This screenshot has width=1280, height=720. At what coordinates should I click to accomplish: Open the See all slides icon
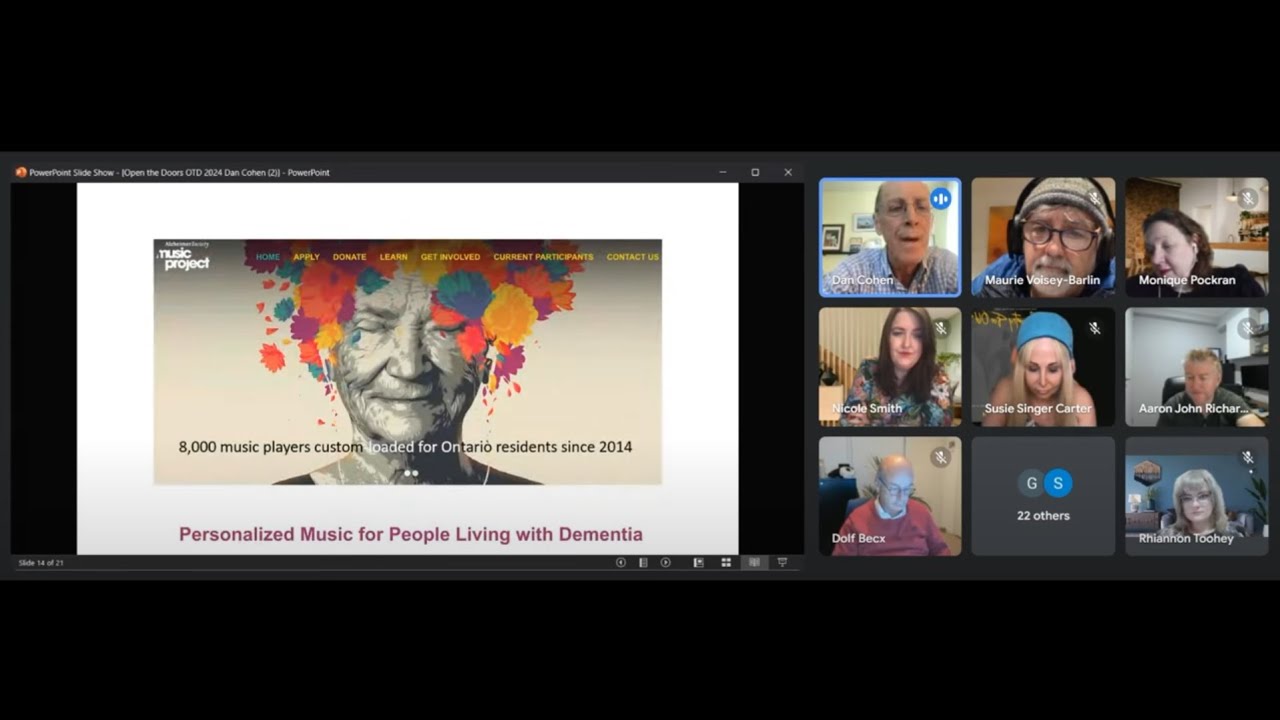(643, 563)
